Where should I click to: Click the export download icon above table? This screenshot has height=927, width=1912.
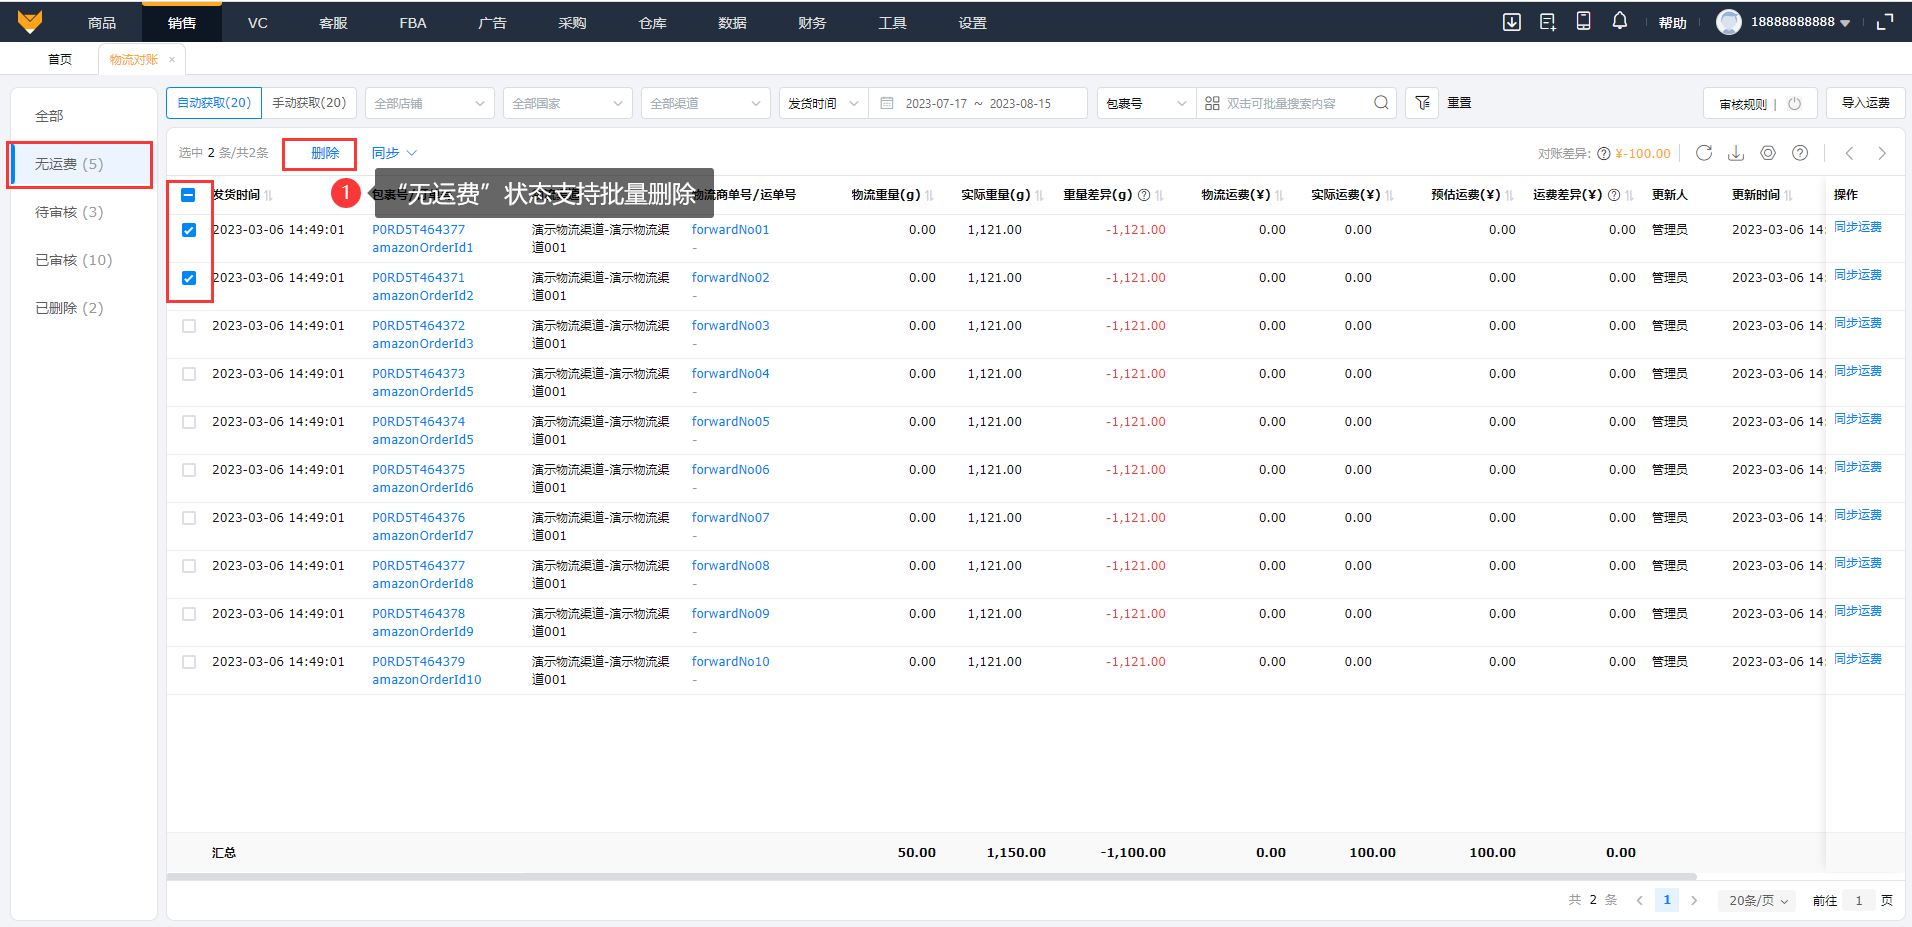pos(1736,153)
